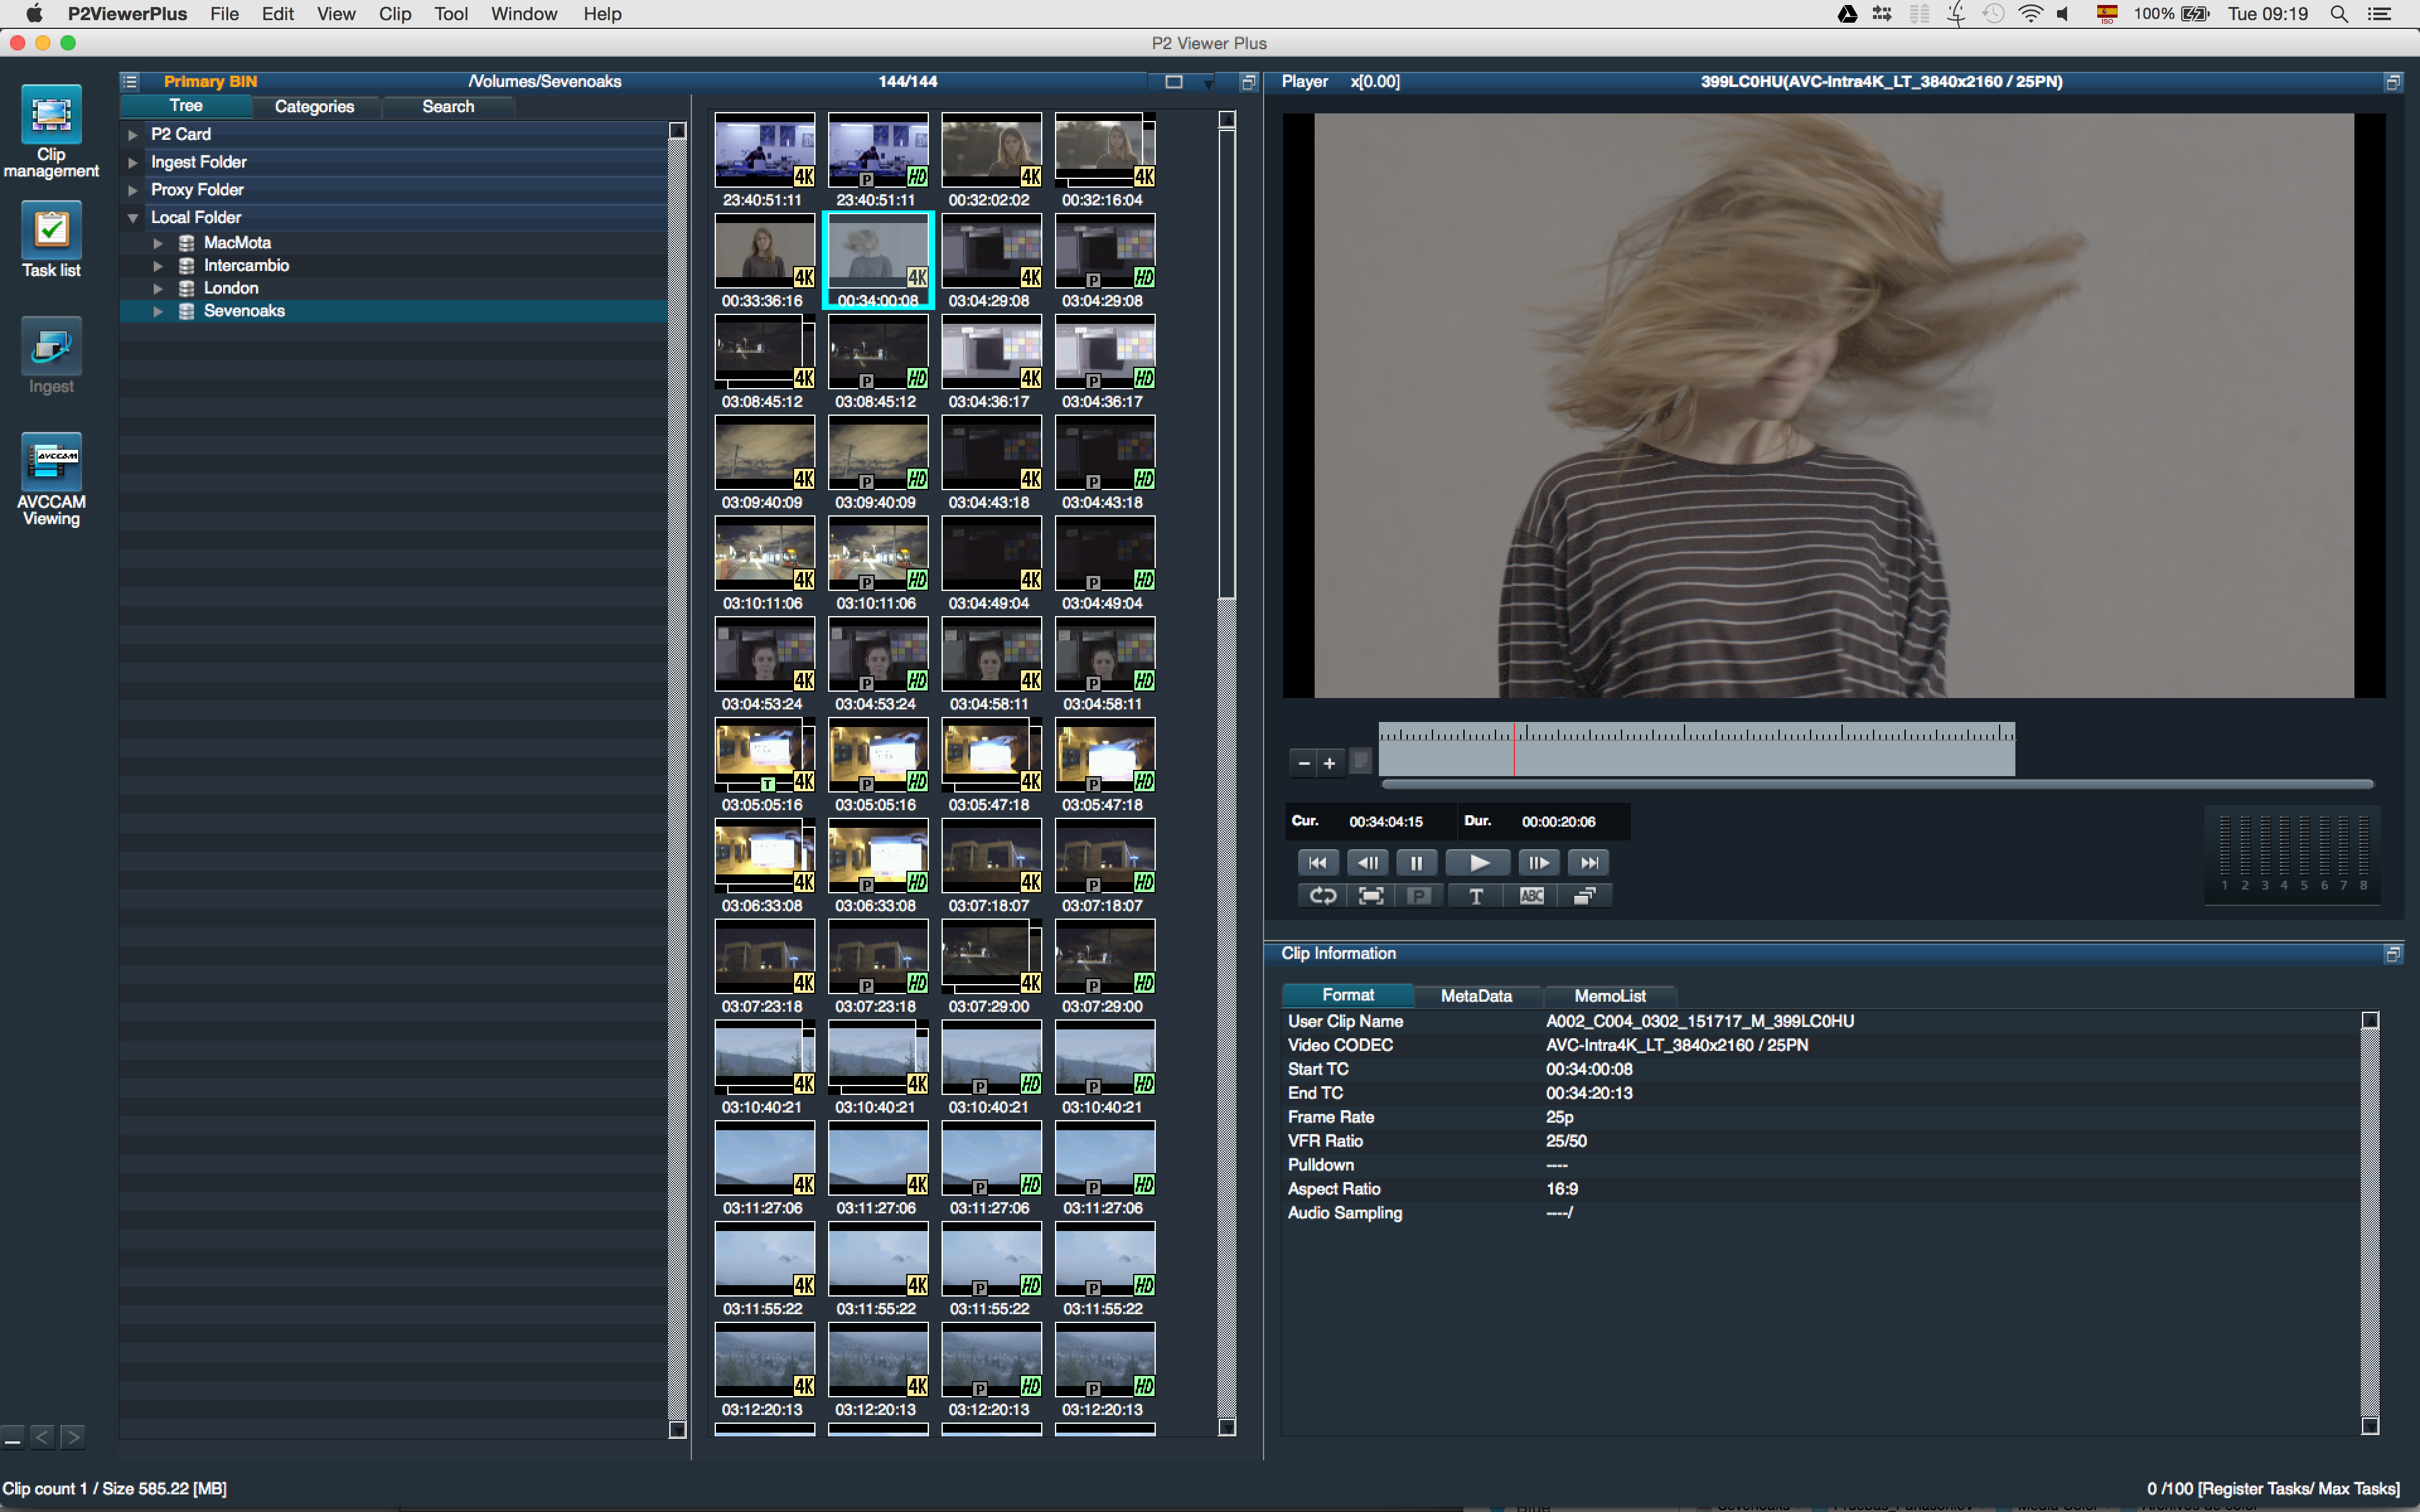Image resolution: width=2420 pixels, height=1512 pixels.
Task: Expand the Ingest Folder tree node
Action: click(x=132, y=162)
